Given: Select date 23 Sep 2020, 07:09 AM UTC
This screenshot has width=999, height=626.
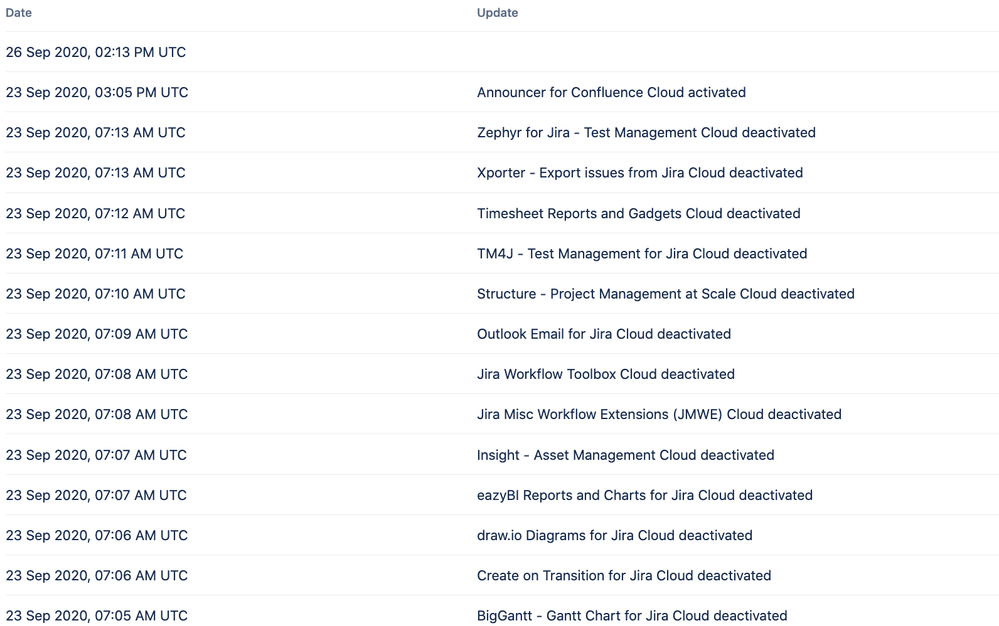Looking at the screenshot, I should (x=97, y=334).
